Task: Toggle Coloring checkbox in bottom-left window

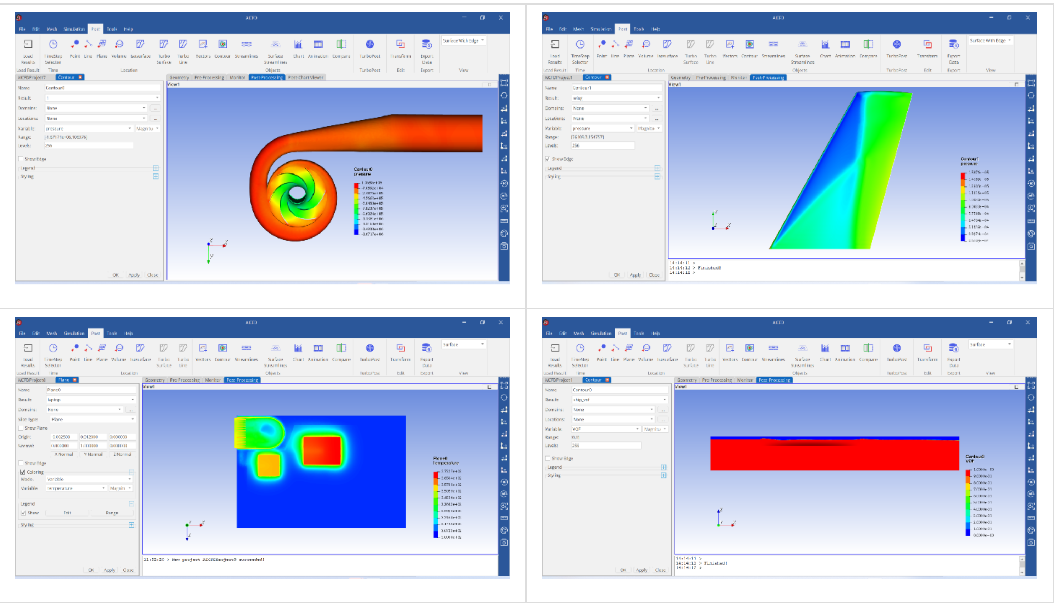Action: tap(23, 472)
